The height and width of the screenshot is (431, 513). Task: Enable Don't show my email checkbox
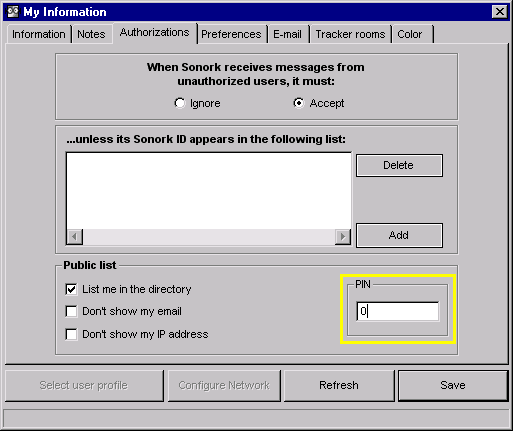point(71,311)
